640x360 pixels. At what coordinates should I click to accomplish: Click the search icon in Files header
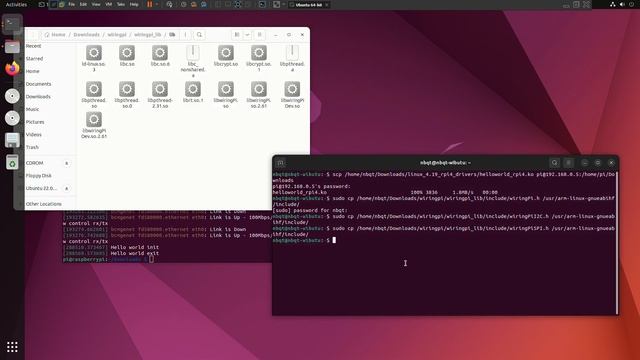pos(199,35)
